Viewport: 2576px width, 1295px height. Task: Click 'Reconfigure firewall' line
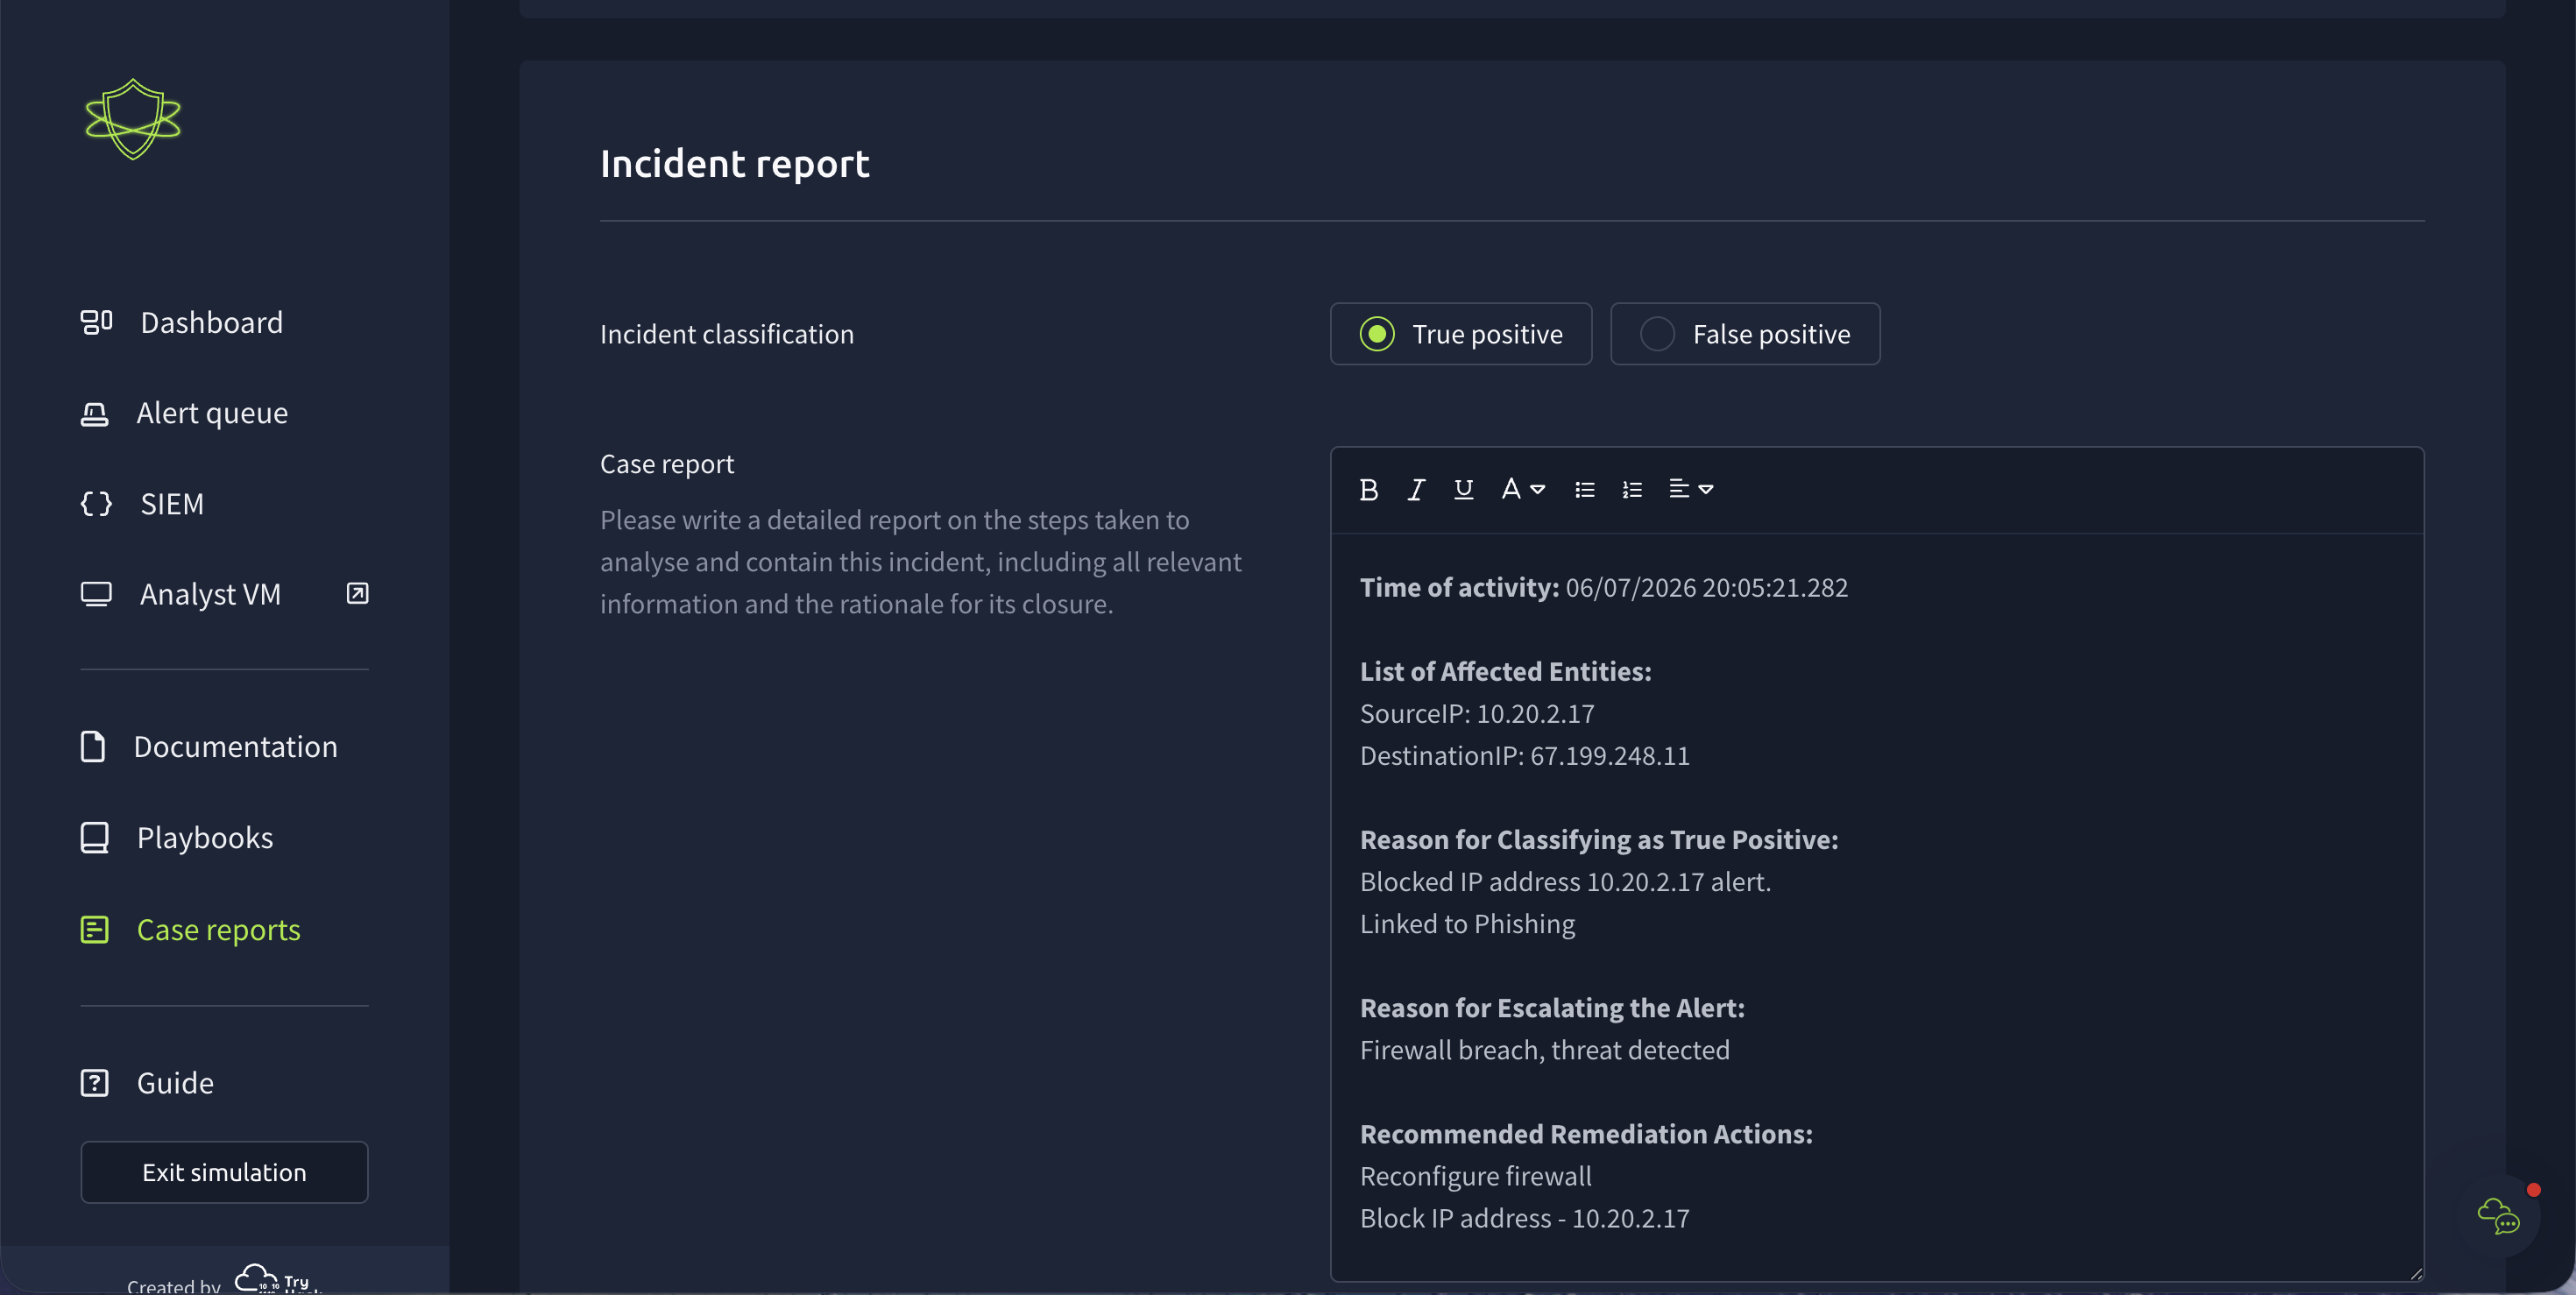tap(1476, 1176)
